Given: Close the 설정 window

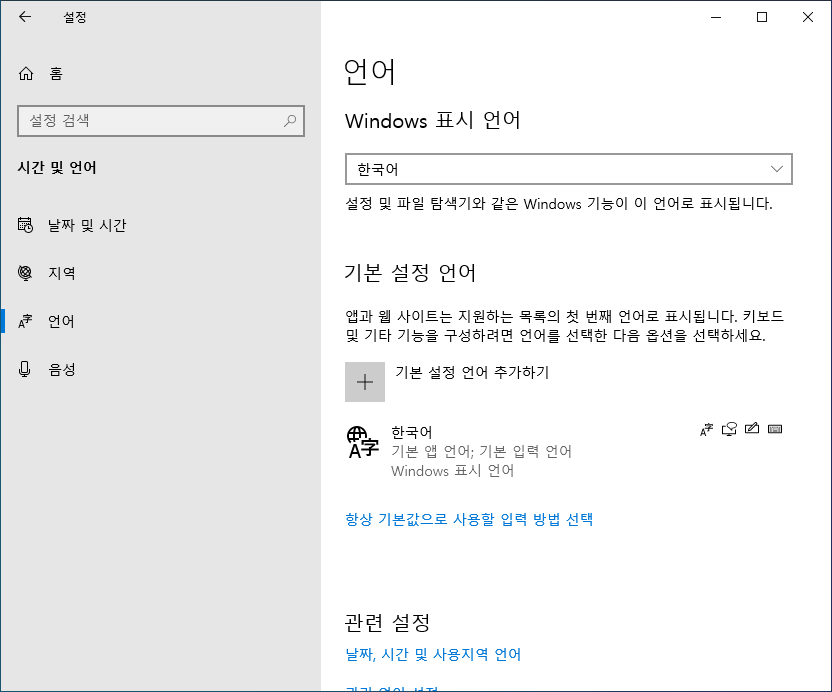Looking at the screenshot, I should [808, 17].
